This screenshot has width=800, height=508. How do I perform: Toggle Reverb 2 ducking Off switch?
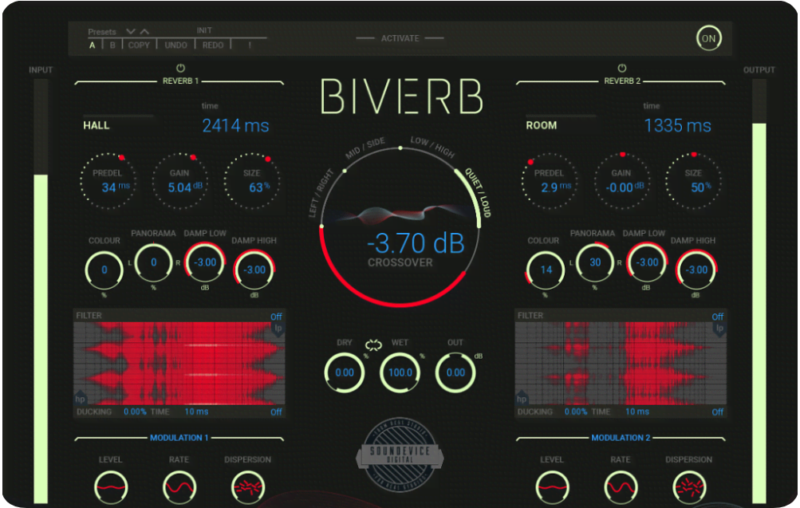pyautogui.click(x=718, y=412)
